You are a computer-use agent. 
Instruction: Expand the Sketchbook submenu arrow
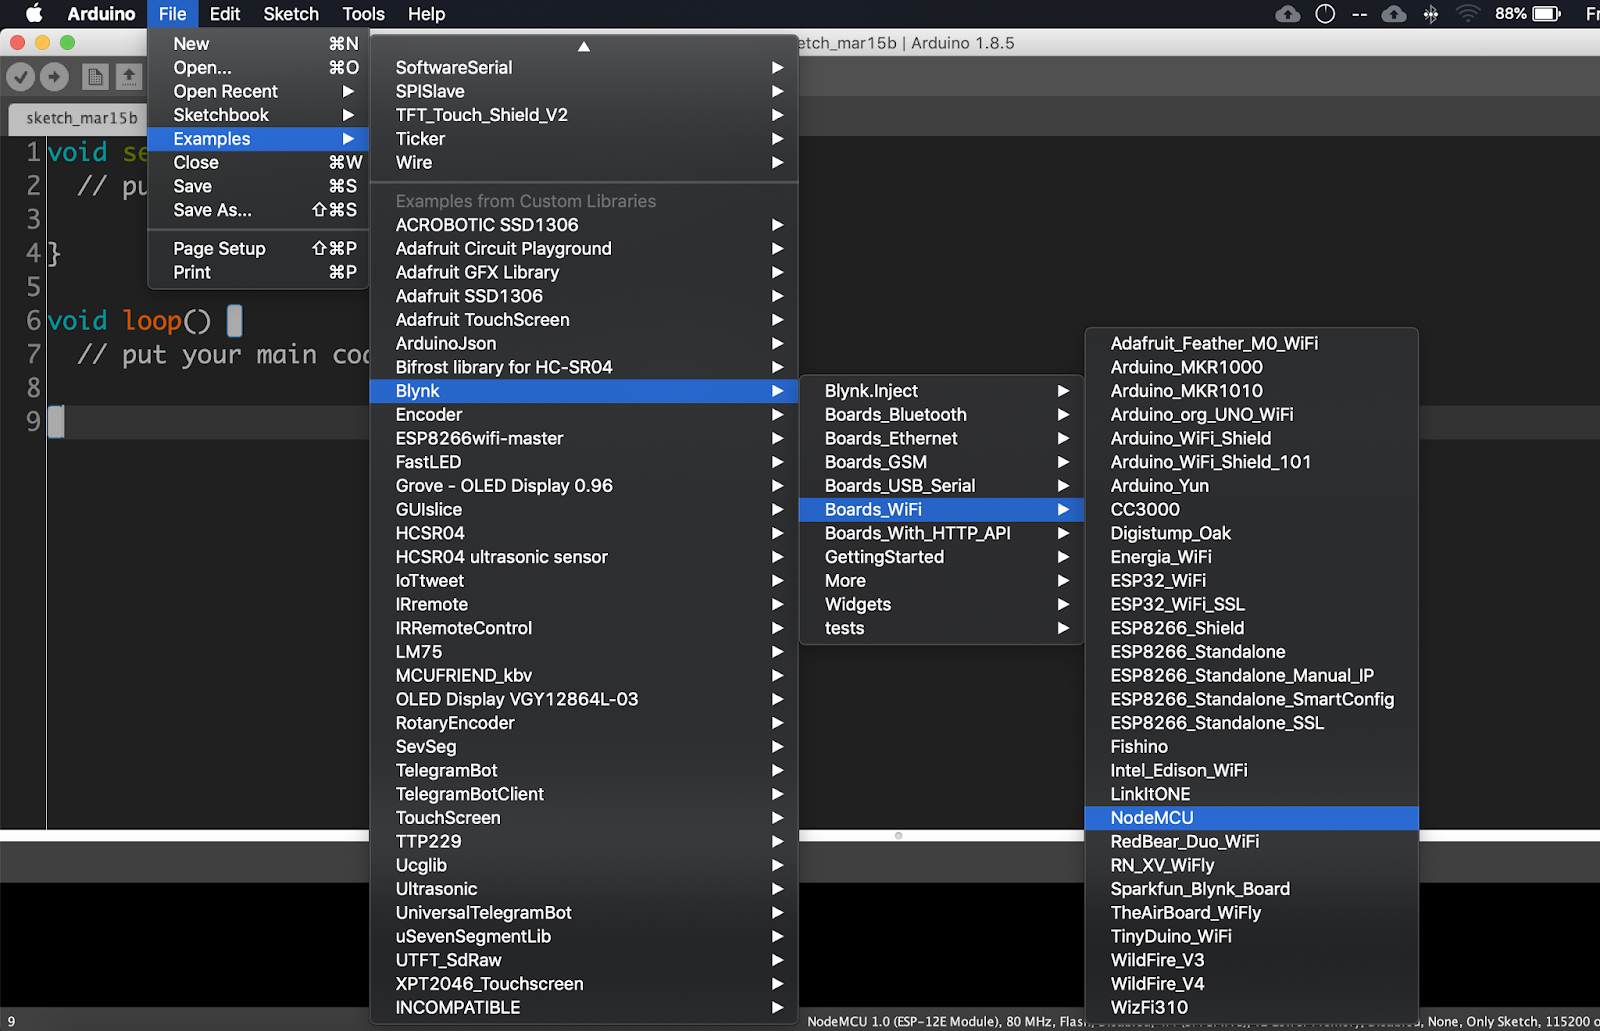click(x=348, y=115)
